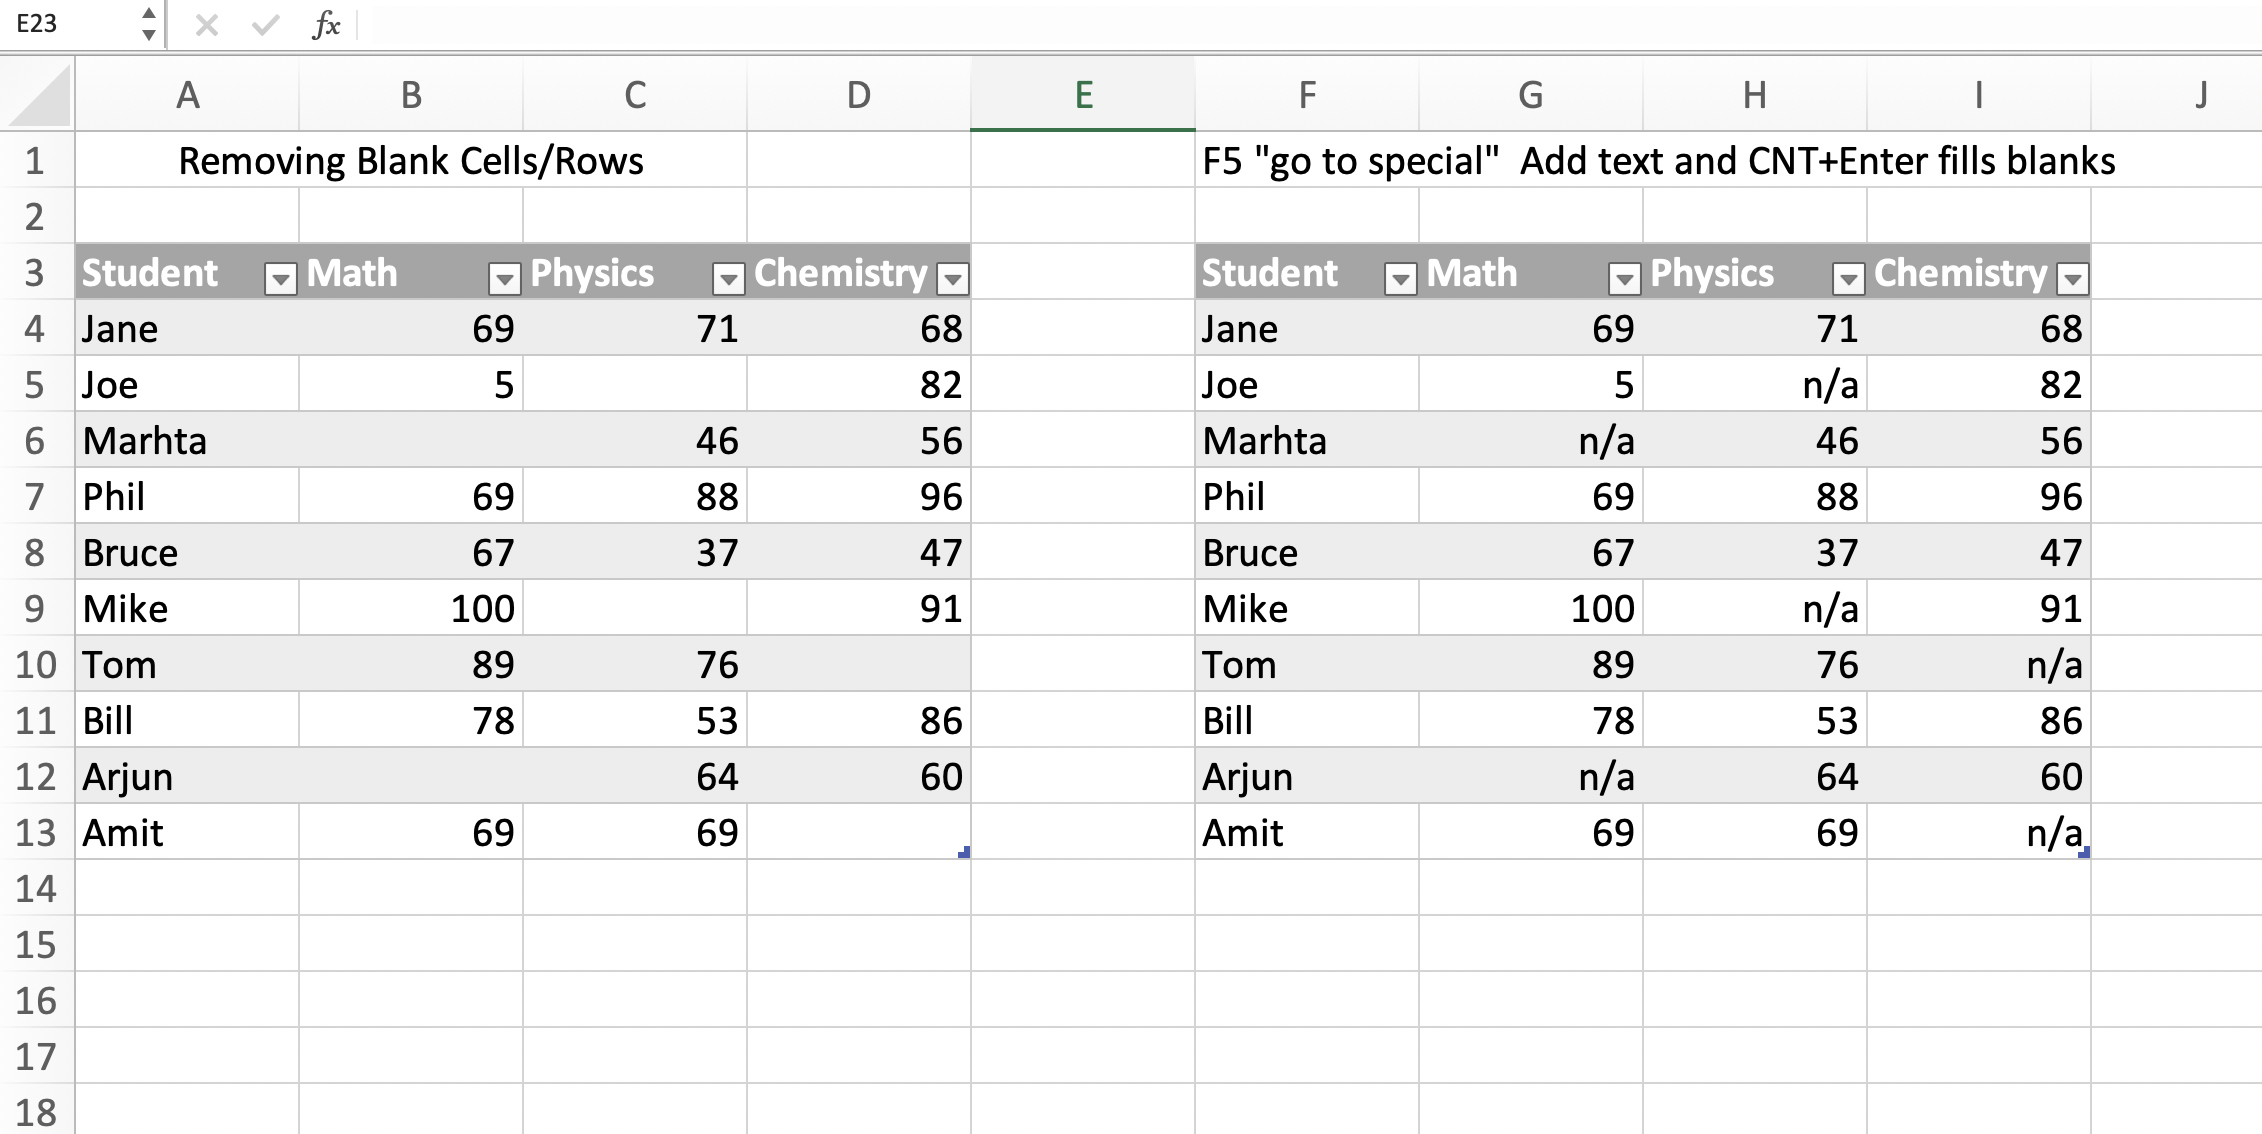The image size is (2262, 1134).
Task: Open the left table Student filter dropdown
Action: click(281, 278)
